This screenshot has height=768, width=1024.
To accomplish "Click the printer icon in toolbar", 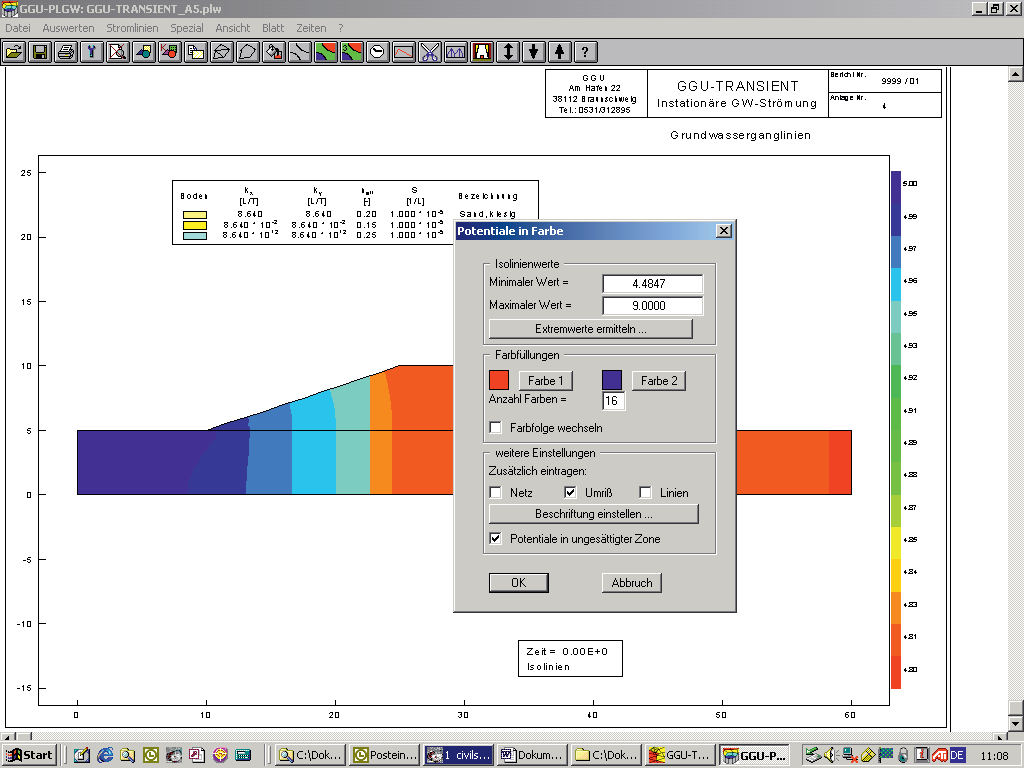I will [66, 52].
